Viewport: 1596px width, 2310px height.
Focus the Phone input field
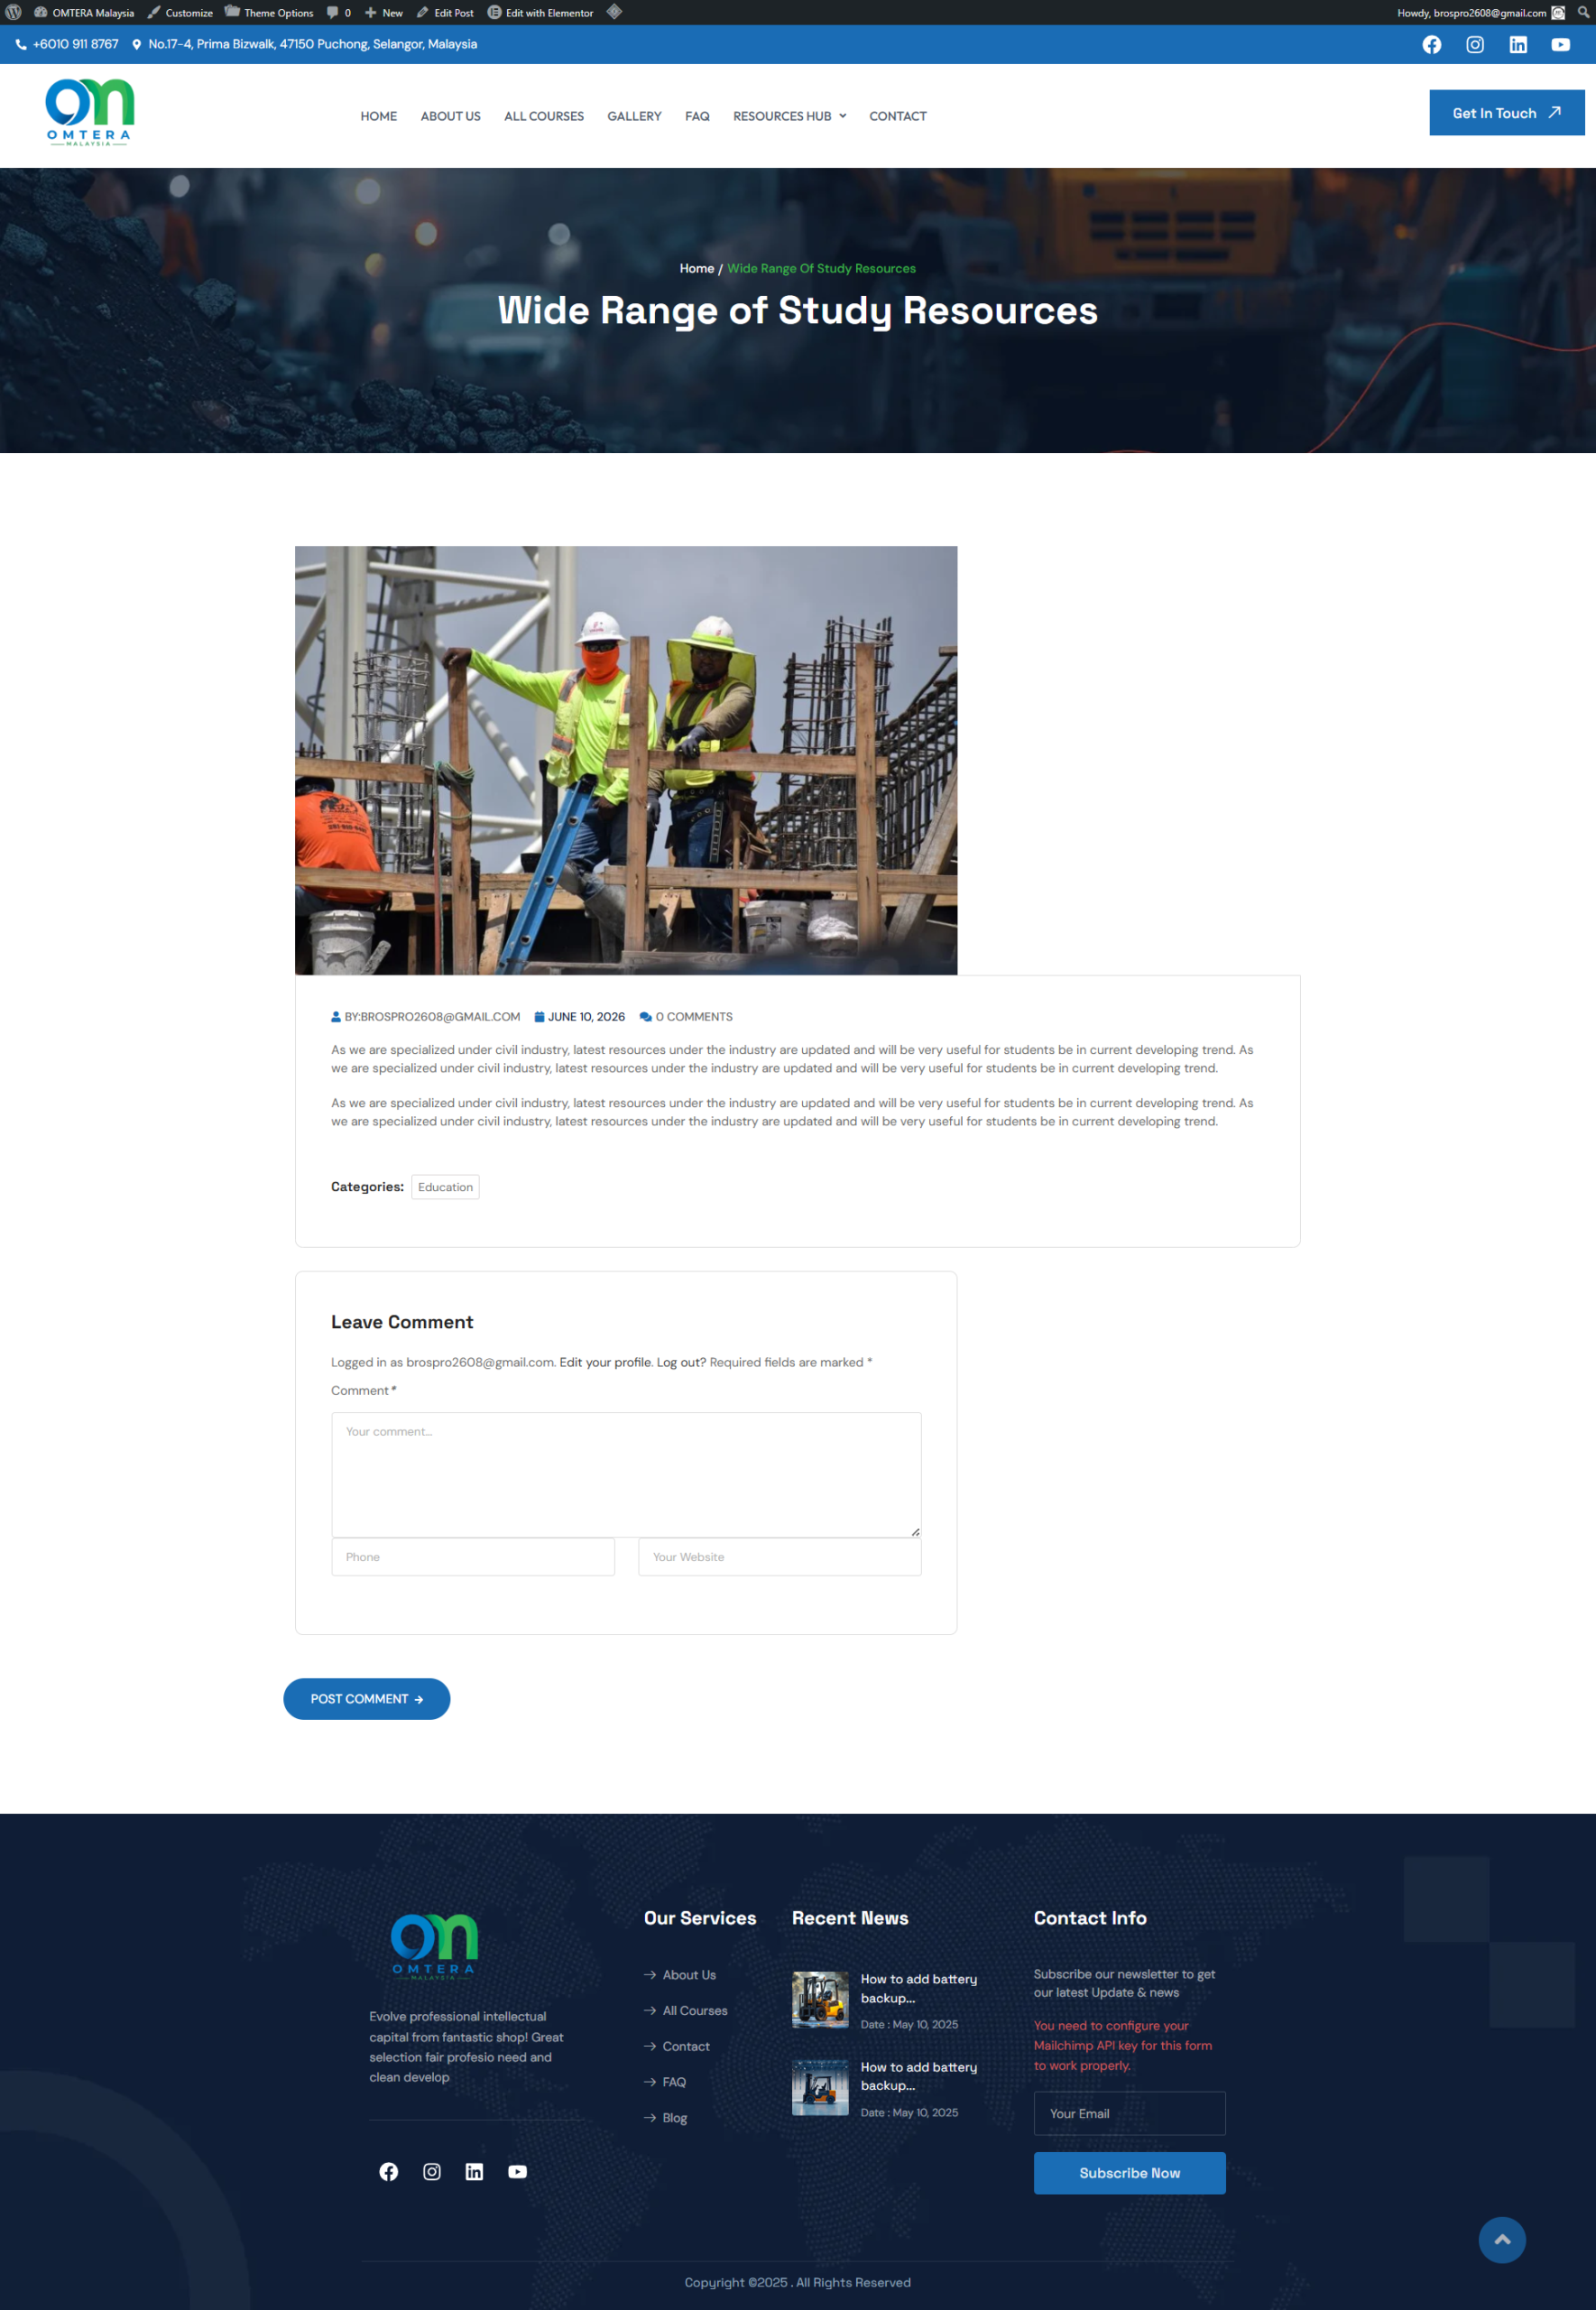coord(473,1557)
